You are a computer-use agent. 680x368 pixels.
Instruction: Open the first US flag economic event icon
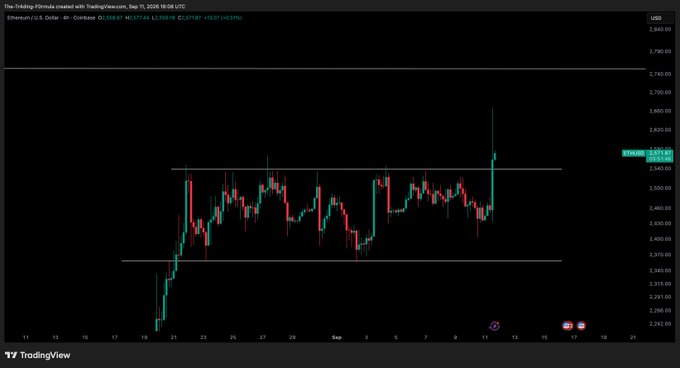click(567, 326)
